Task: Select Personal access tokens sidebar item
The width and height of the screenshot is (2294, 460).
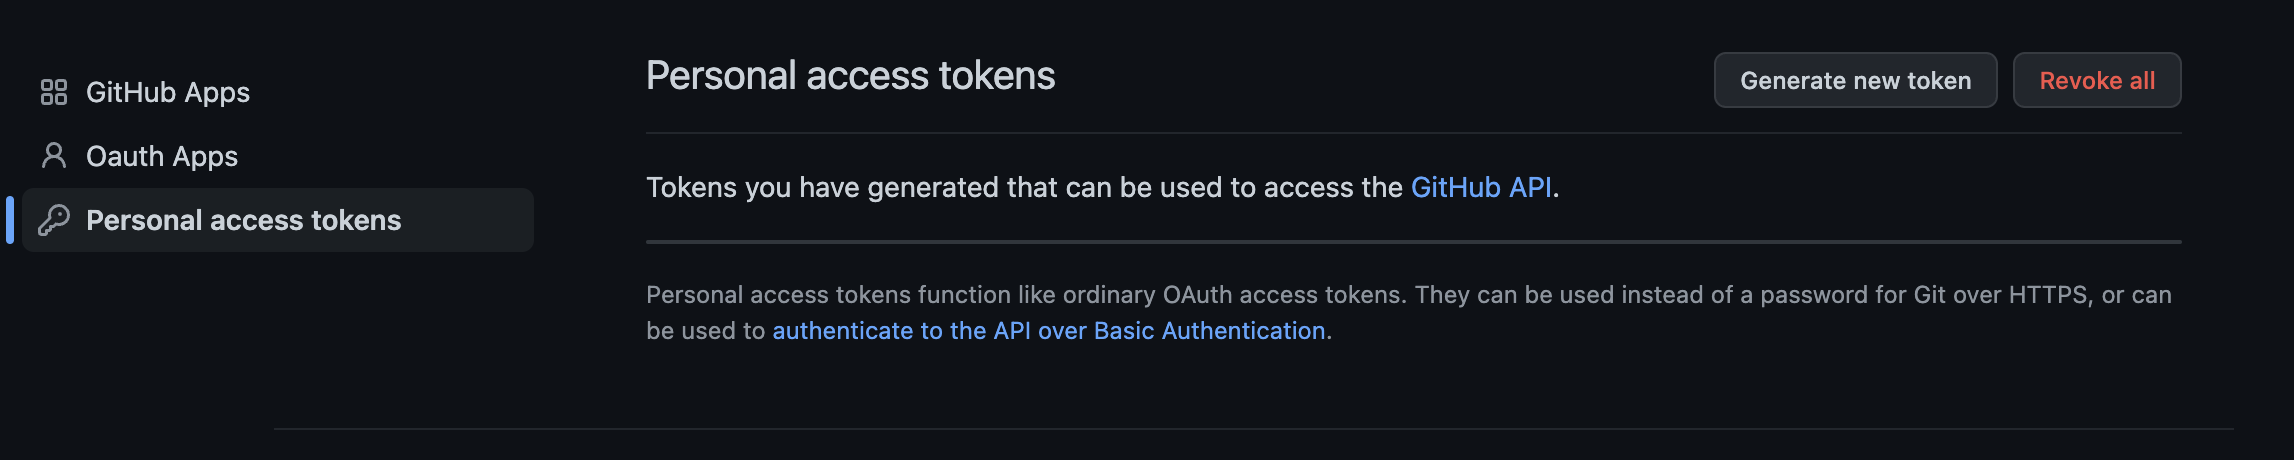Action: tap(278, 220)
